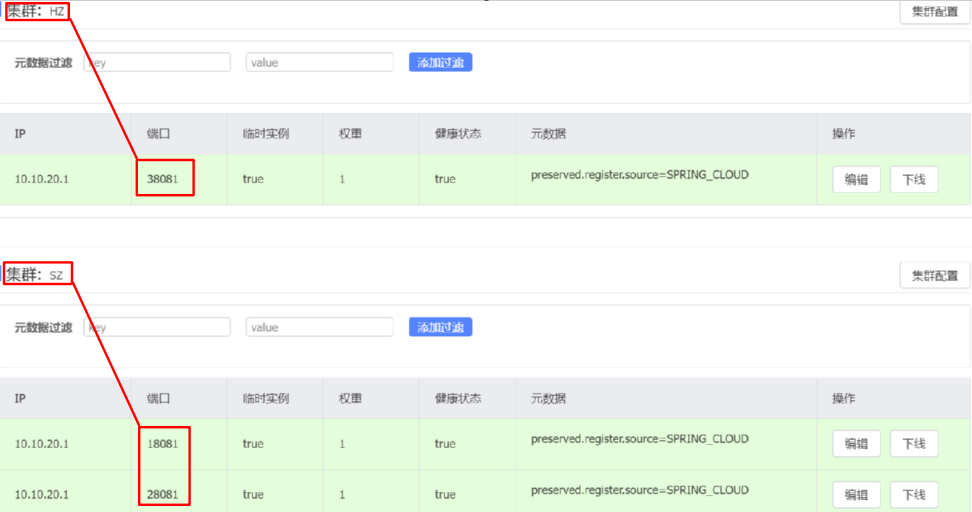Screen dimensions: 972x512
Task: Click the metadata text of the 38081 instance
Action: pos(639,174)
